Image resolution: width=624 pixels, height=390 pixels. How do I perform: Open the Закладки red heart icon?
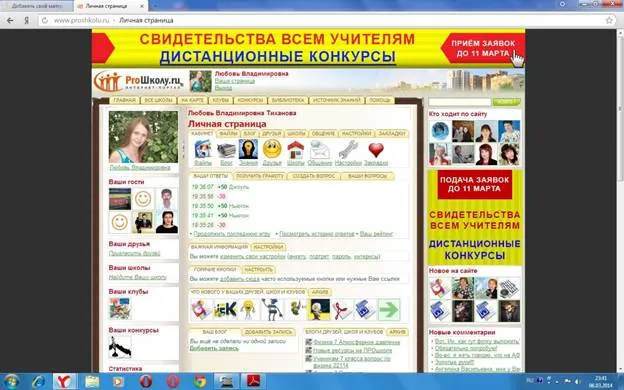(376, 150)
